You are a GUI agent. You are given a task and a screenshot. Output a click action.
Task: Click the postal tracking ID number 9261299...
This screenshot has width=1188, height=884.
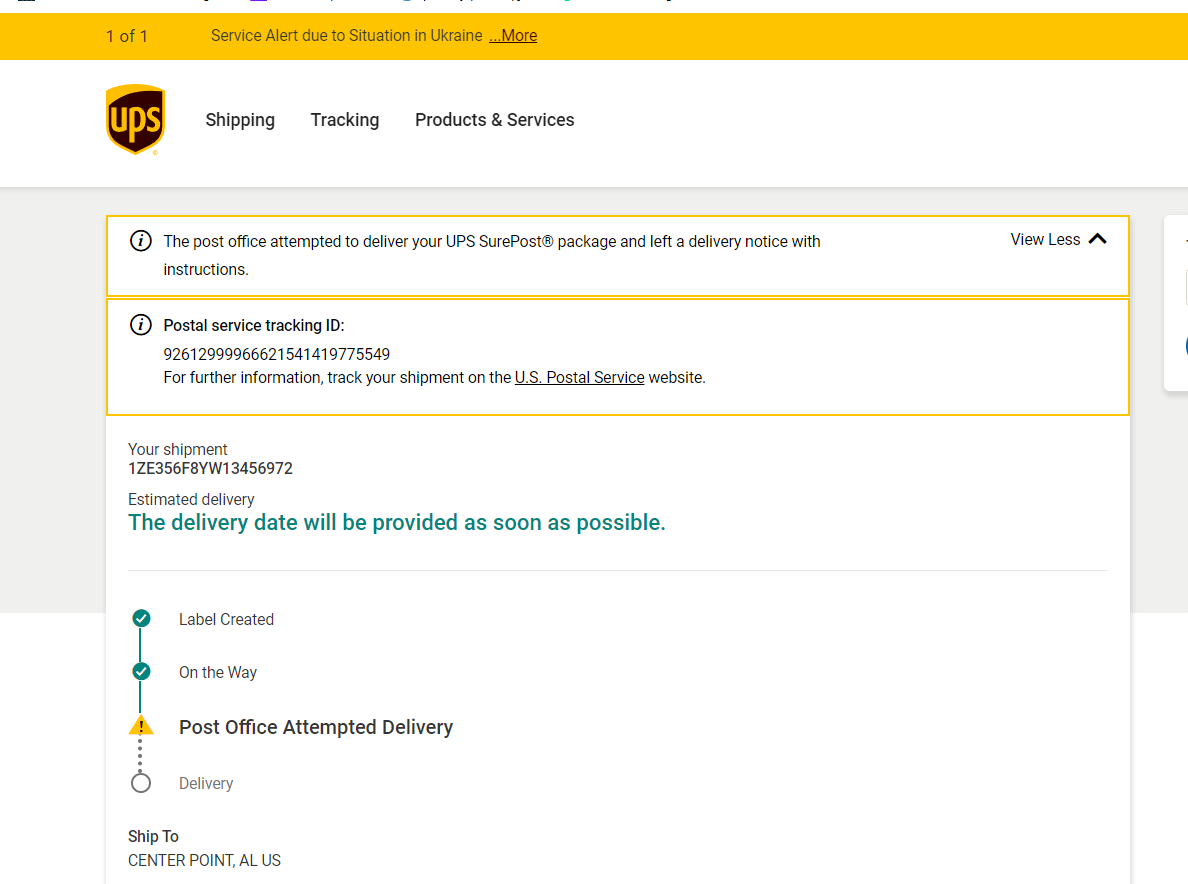tap(277, 354)
